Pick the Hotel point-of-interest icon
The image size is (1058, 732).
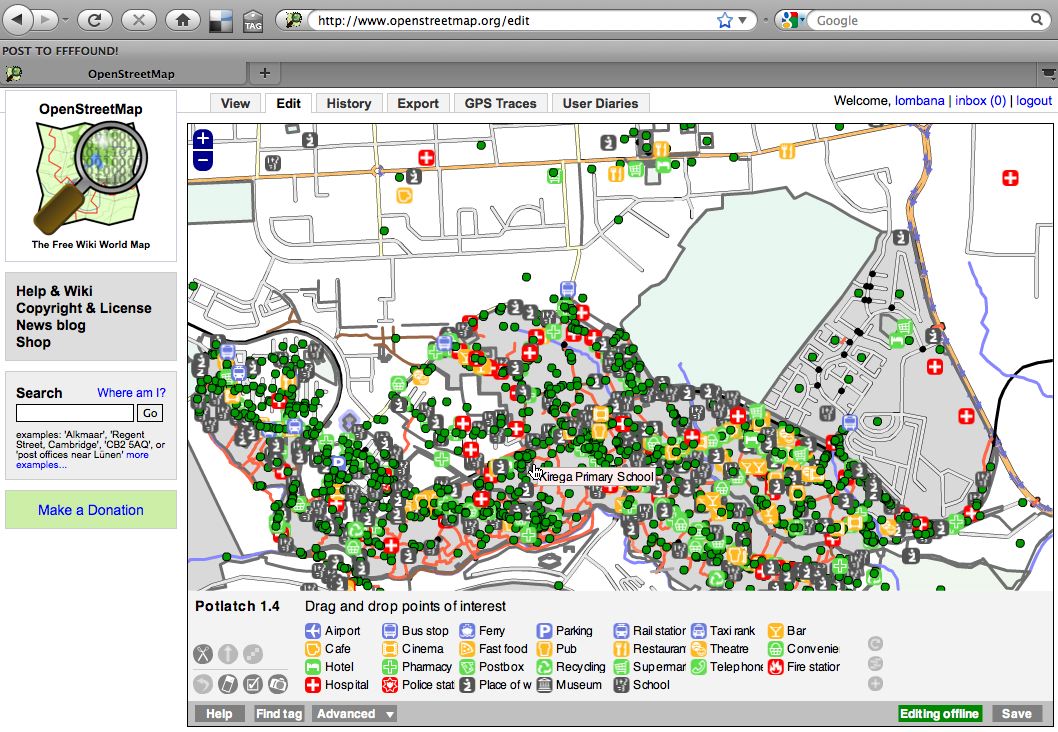(312, 667)
